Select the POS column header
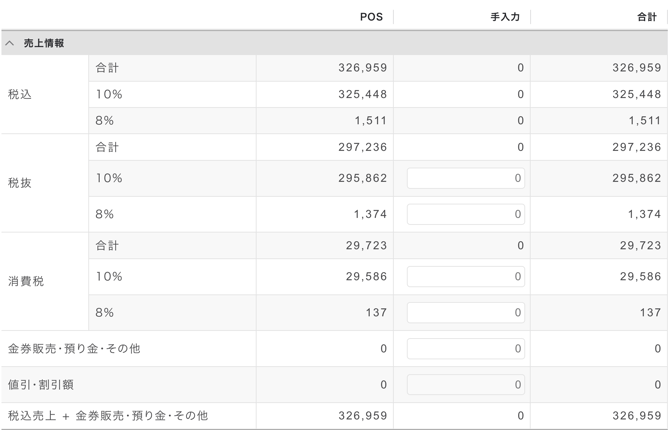The width and height of the screenshot is (670, 430). click(x=371, y=17)
